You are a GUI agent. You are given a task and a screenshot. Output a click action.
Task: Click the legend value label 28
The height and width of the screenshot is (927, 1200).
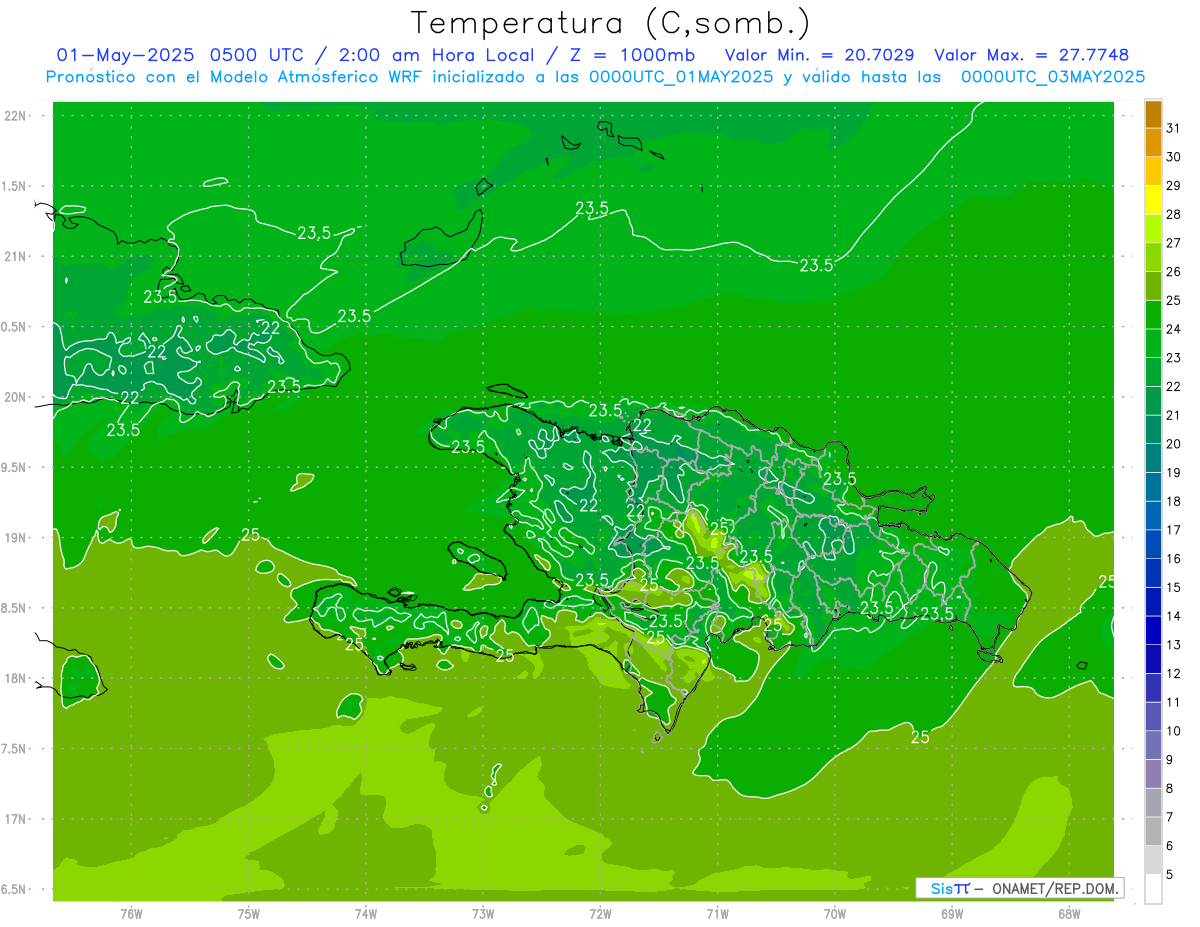click(1174, 214)
